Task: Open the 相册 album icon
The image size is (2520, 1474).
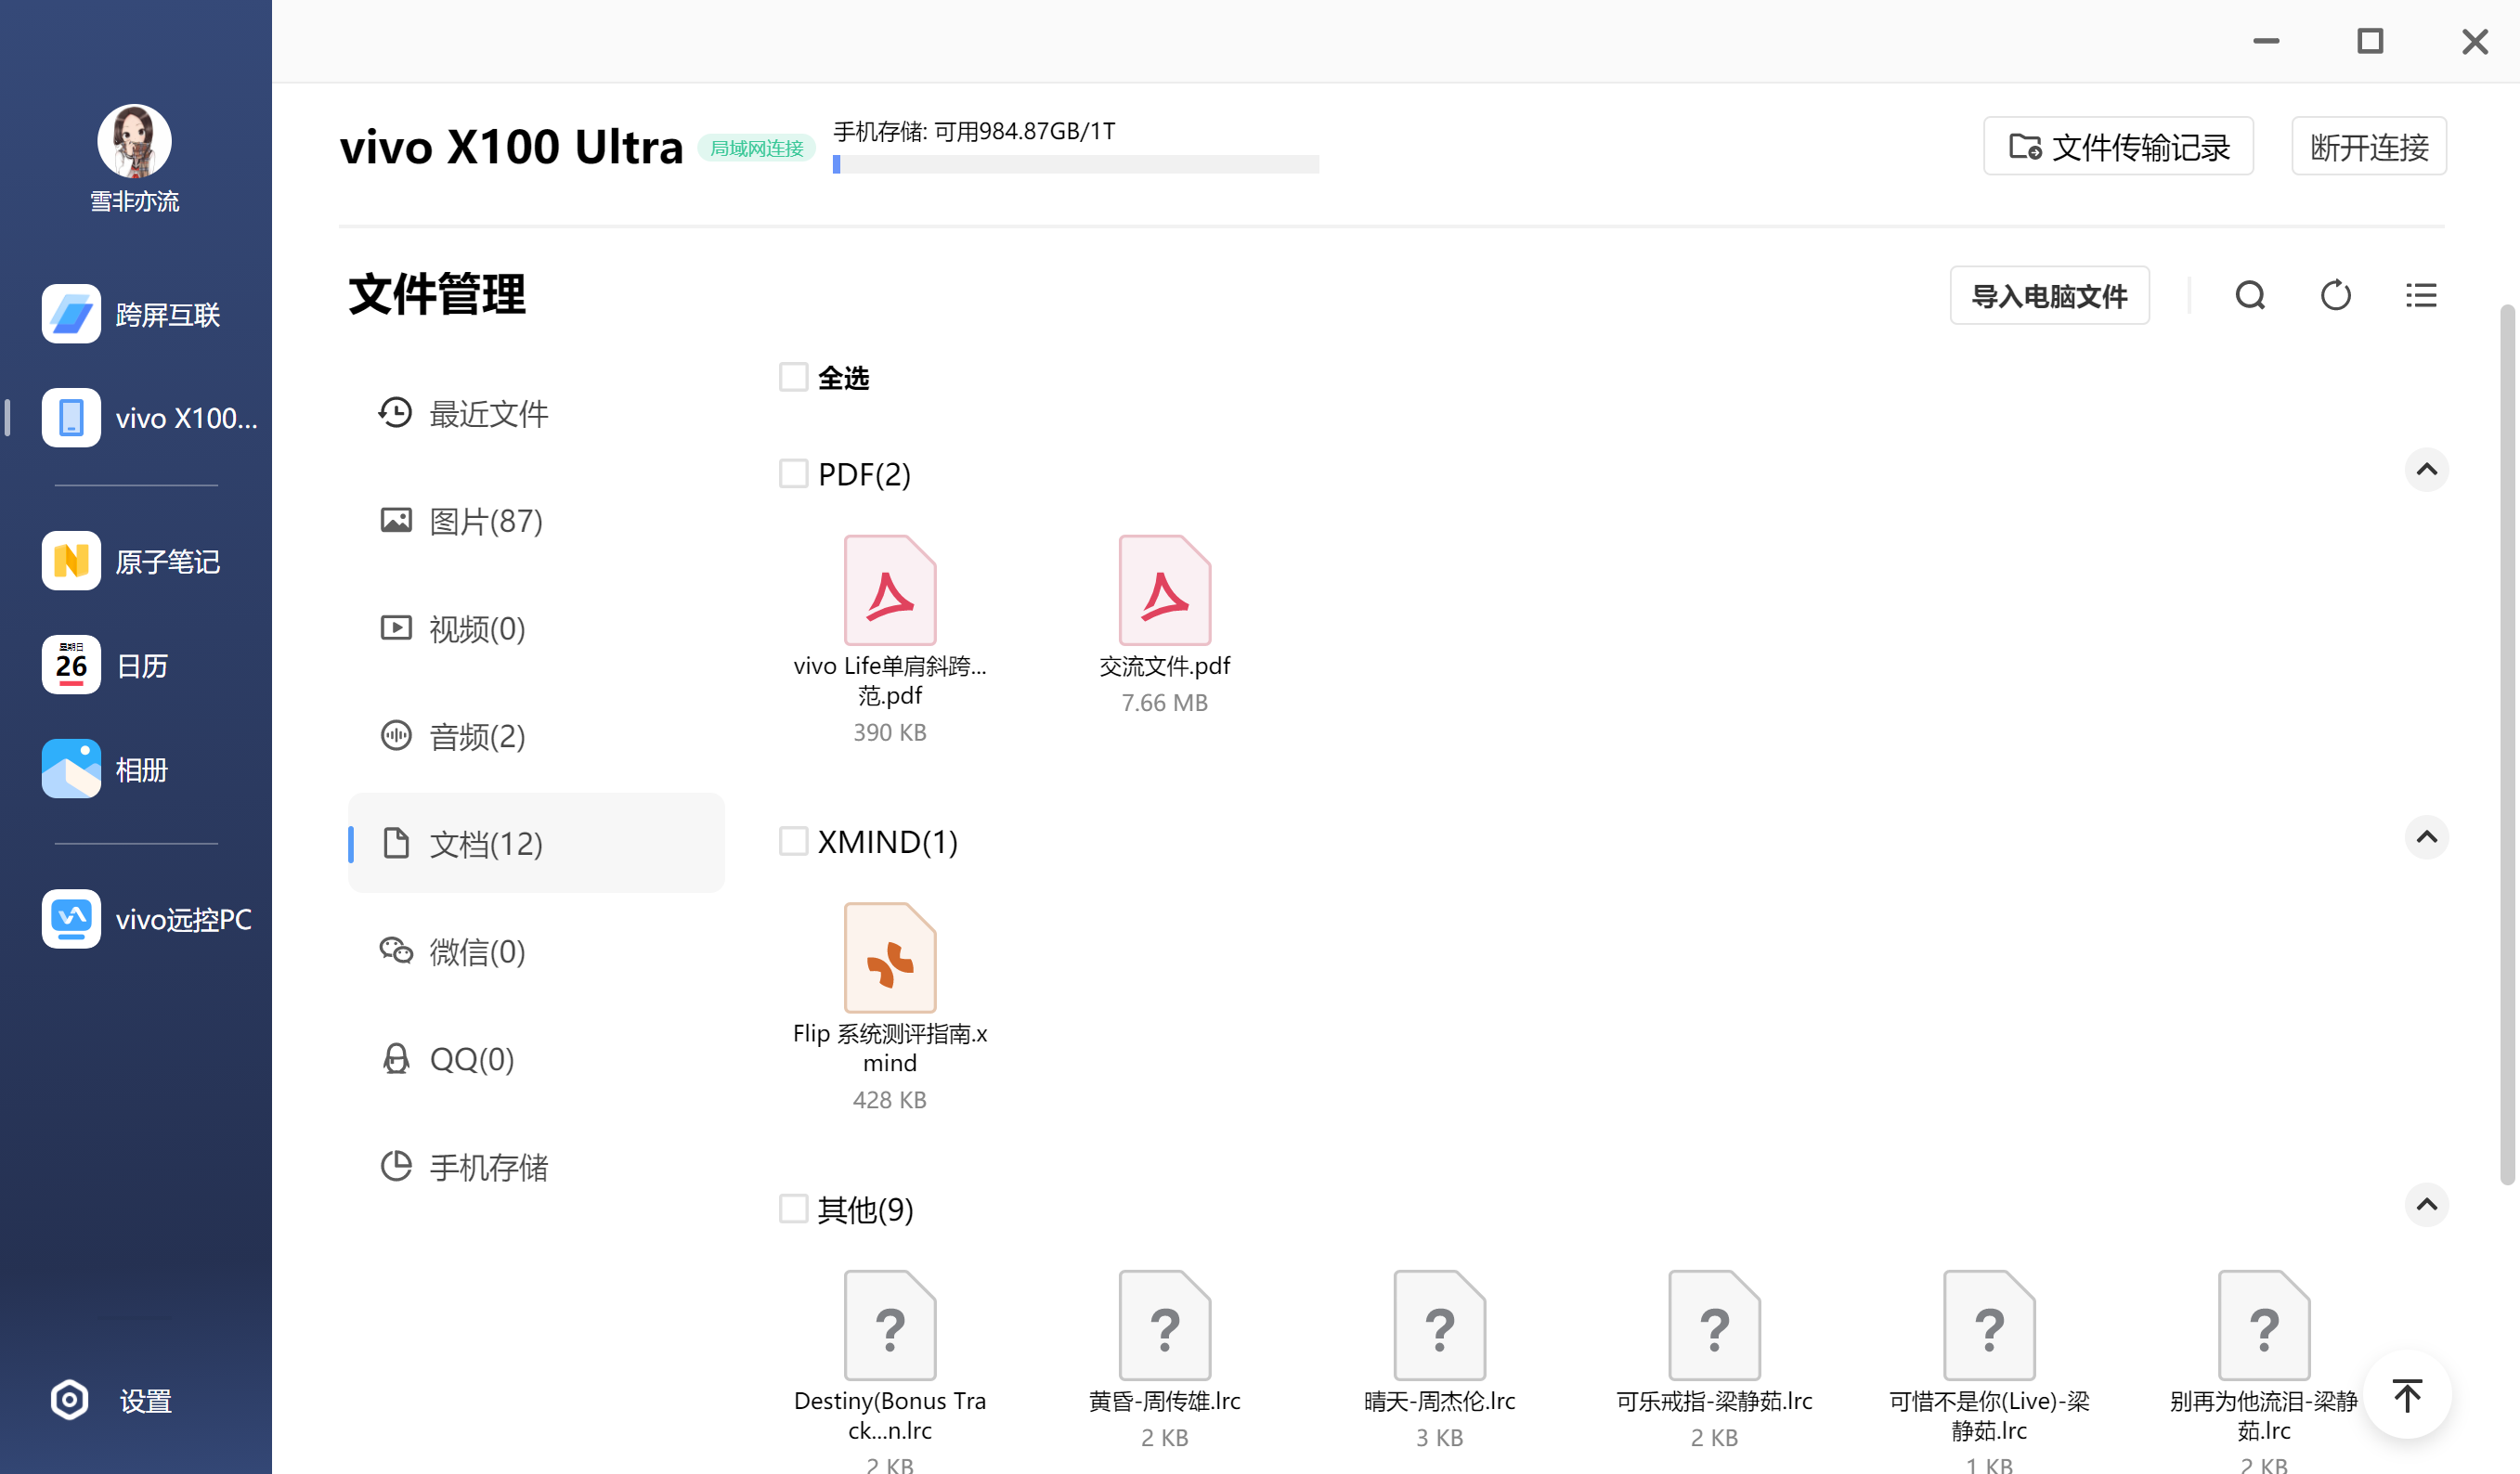Action: (71, 769)
